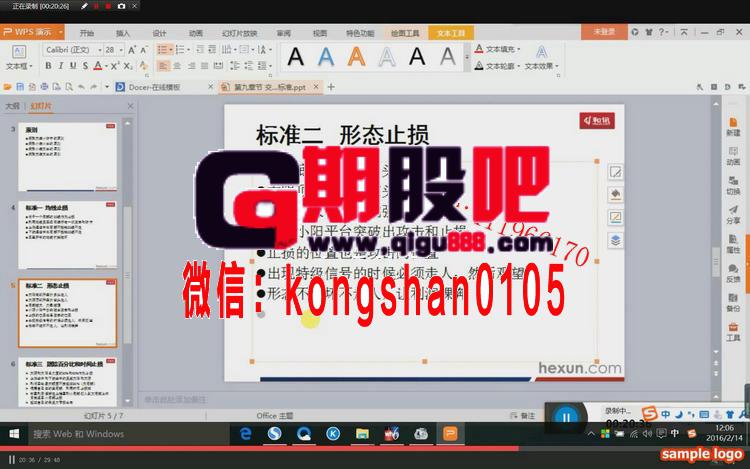Click the decrease indent icon
Image resolution: width=750 pixels, height=469 pixels.
click(200, 50)
